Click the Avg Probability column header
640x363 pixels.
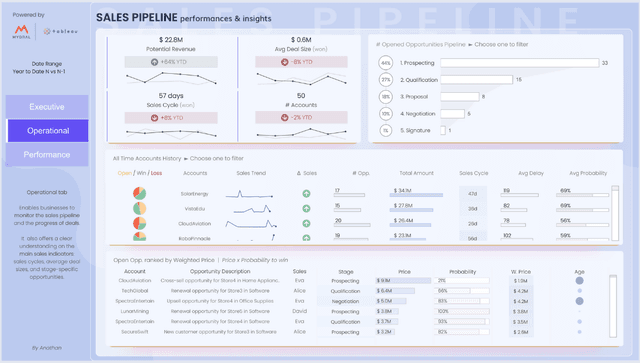588,173
